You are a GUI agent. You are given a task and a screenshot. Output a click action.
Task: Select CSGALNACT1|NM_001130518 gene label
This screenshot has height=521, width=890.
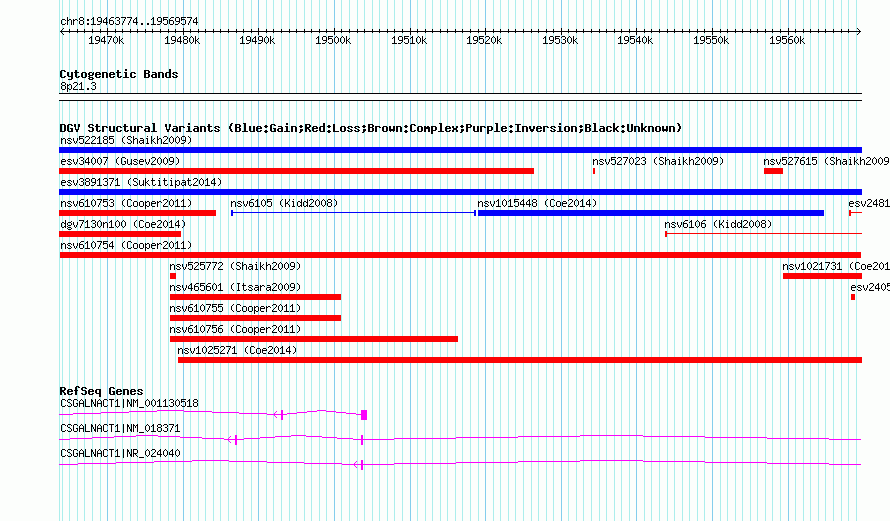[129, 404]
